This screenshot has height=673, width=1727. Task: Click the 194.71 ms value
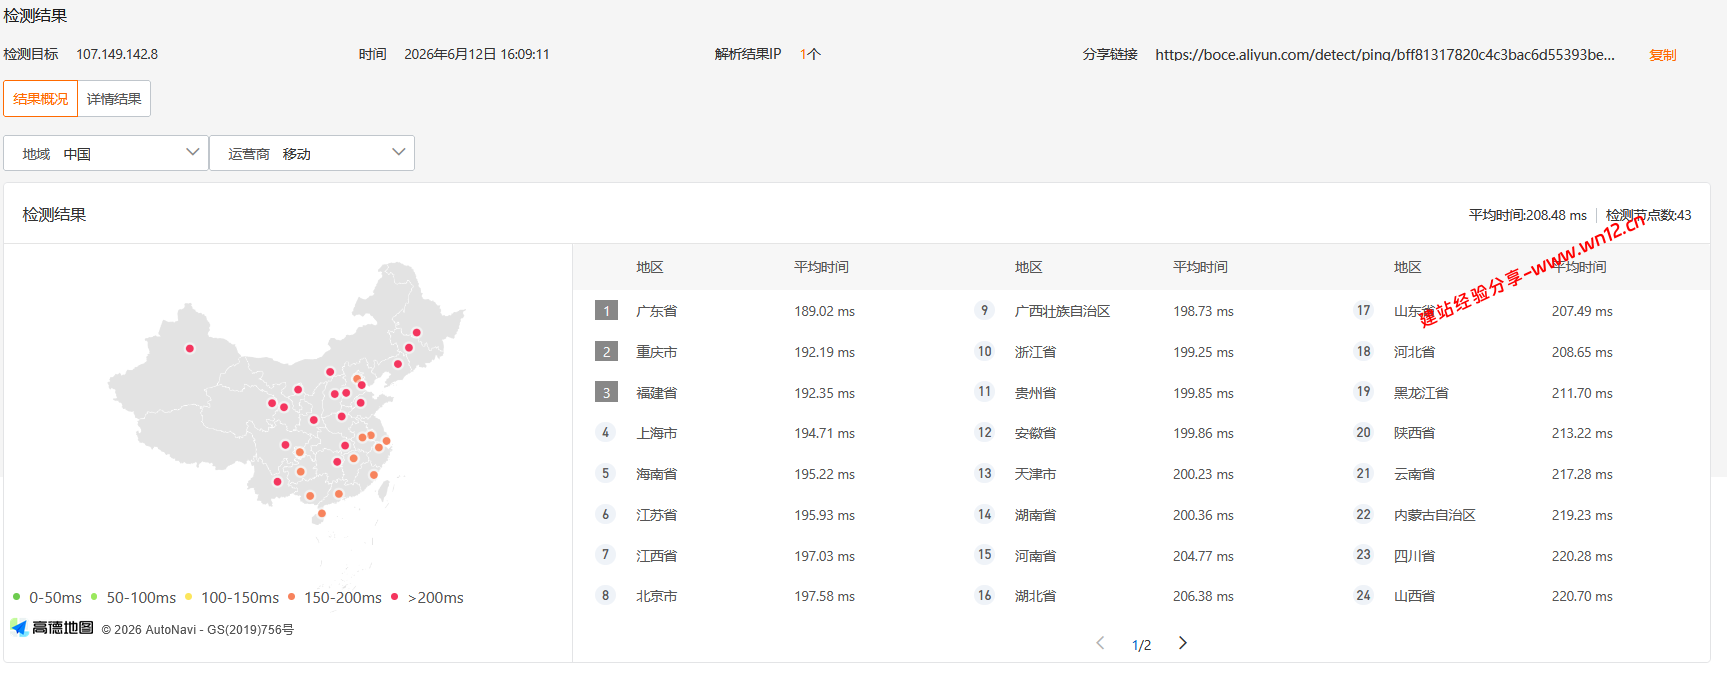(x=825, y=433)
